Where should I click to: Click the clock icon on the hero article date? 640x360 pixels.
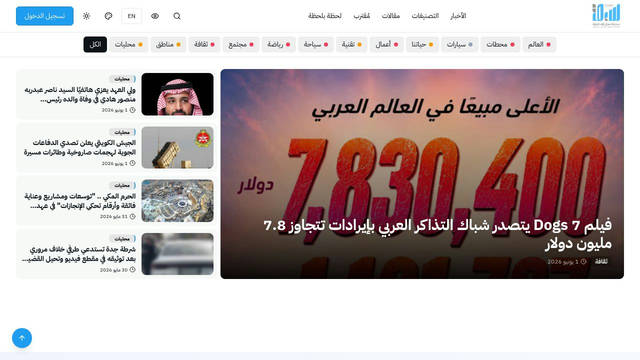coord(584,262)
